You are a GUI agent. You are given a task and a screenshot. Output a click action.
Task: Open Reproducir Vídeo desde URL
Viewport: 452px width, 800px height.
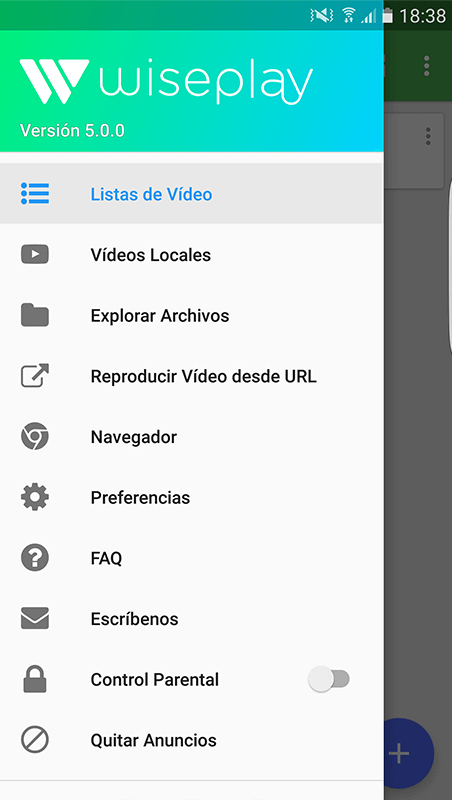pyautogui.click(x=191, y=376)
